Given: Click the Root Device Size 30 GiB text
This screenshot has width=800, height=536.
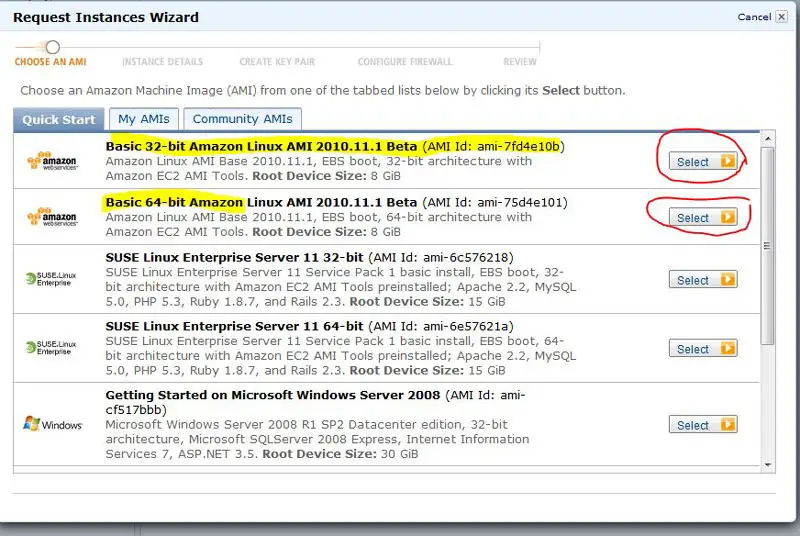Looking at the screenshot, I should tap(340, 454).
